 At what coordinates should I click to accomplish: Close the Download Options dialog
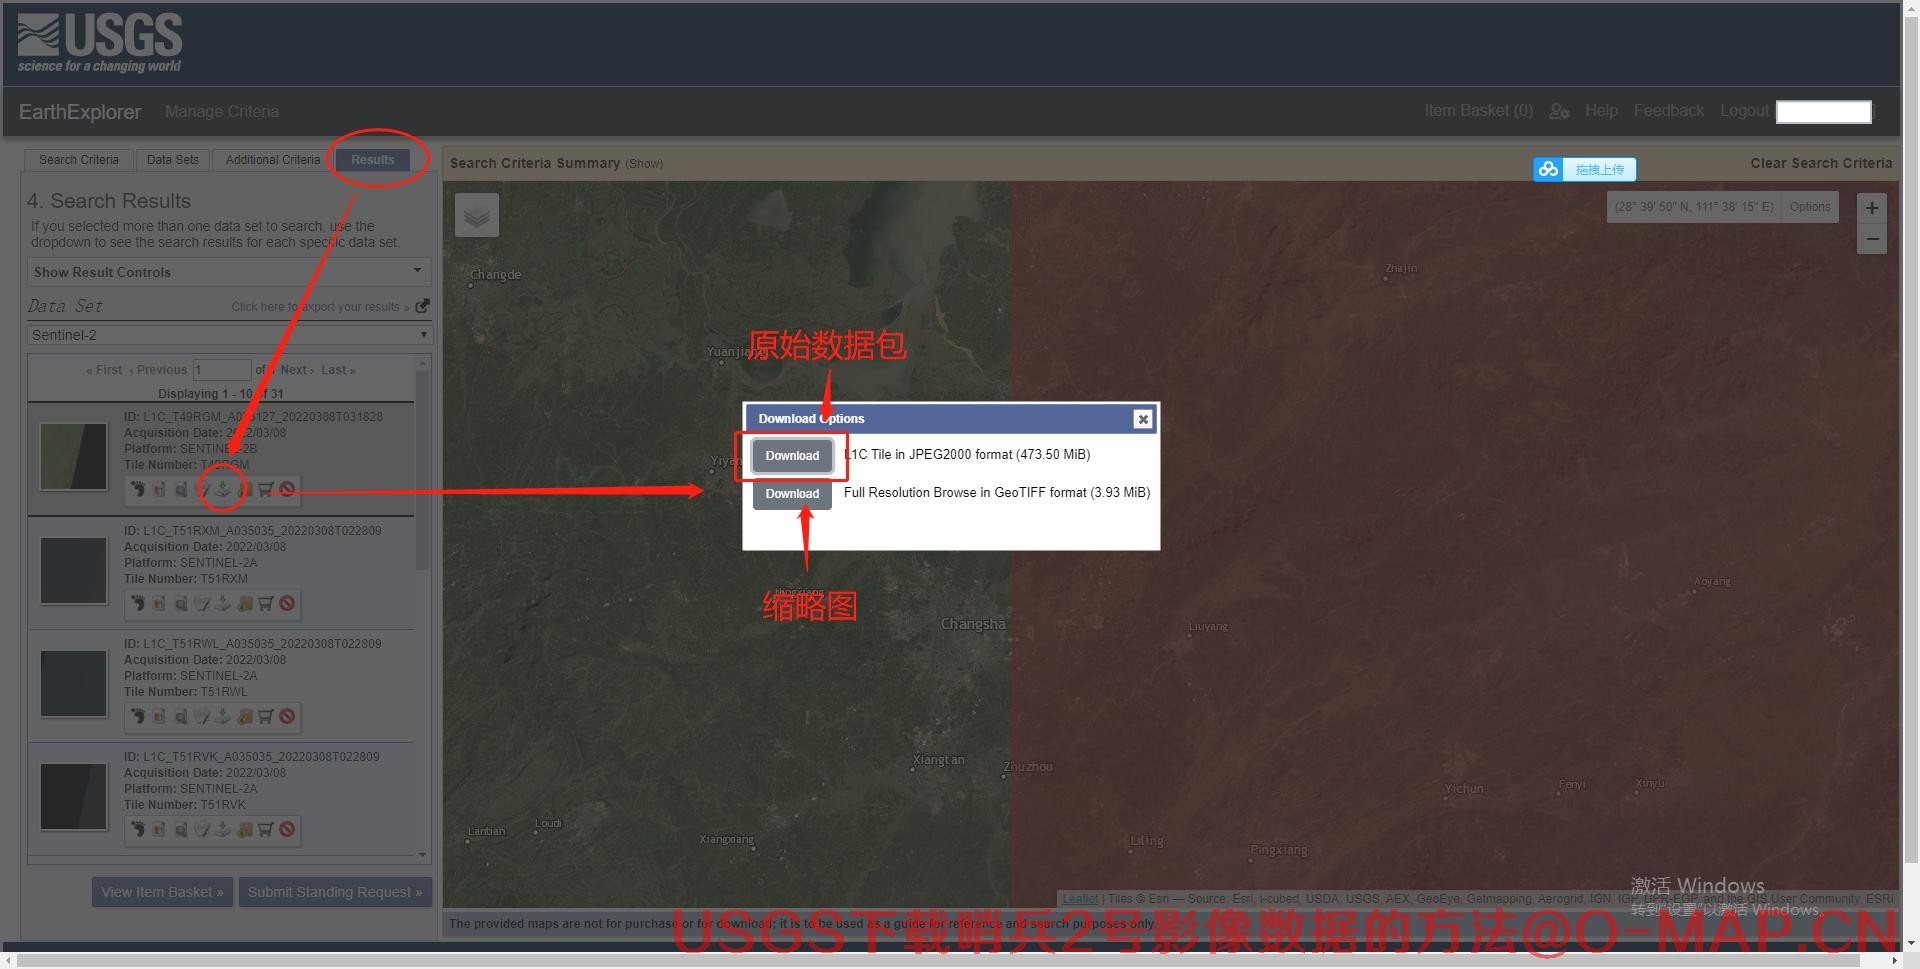tap(1143, 419)
